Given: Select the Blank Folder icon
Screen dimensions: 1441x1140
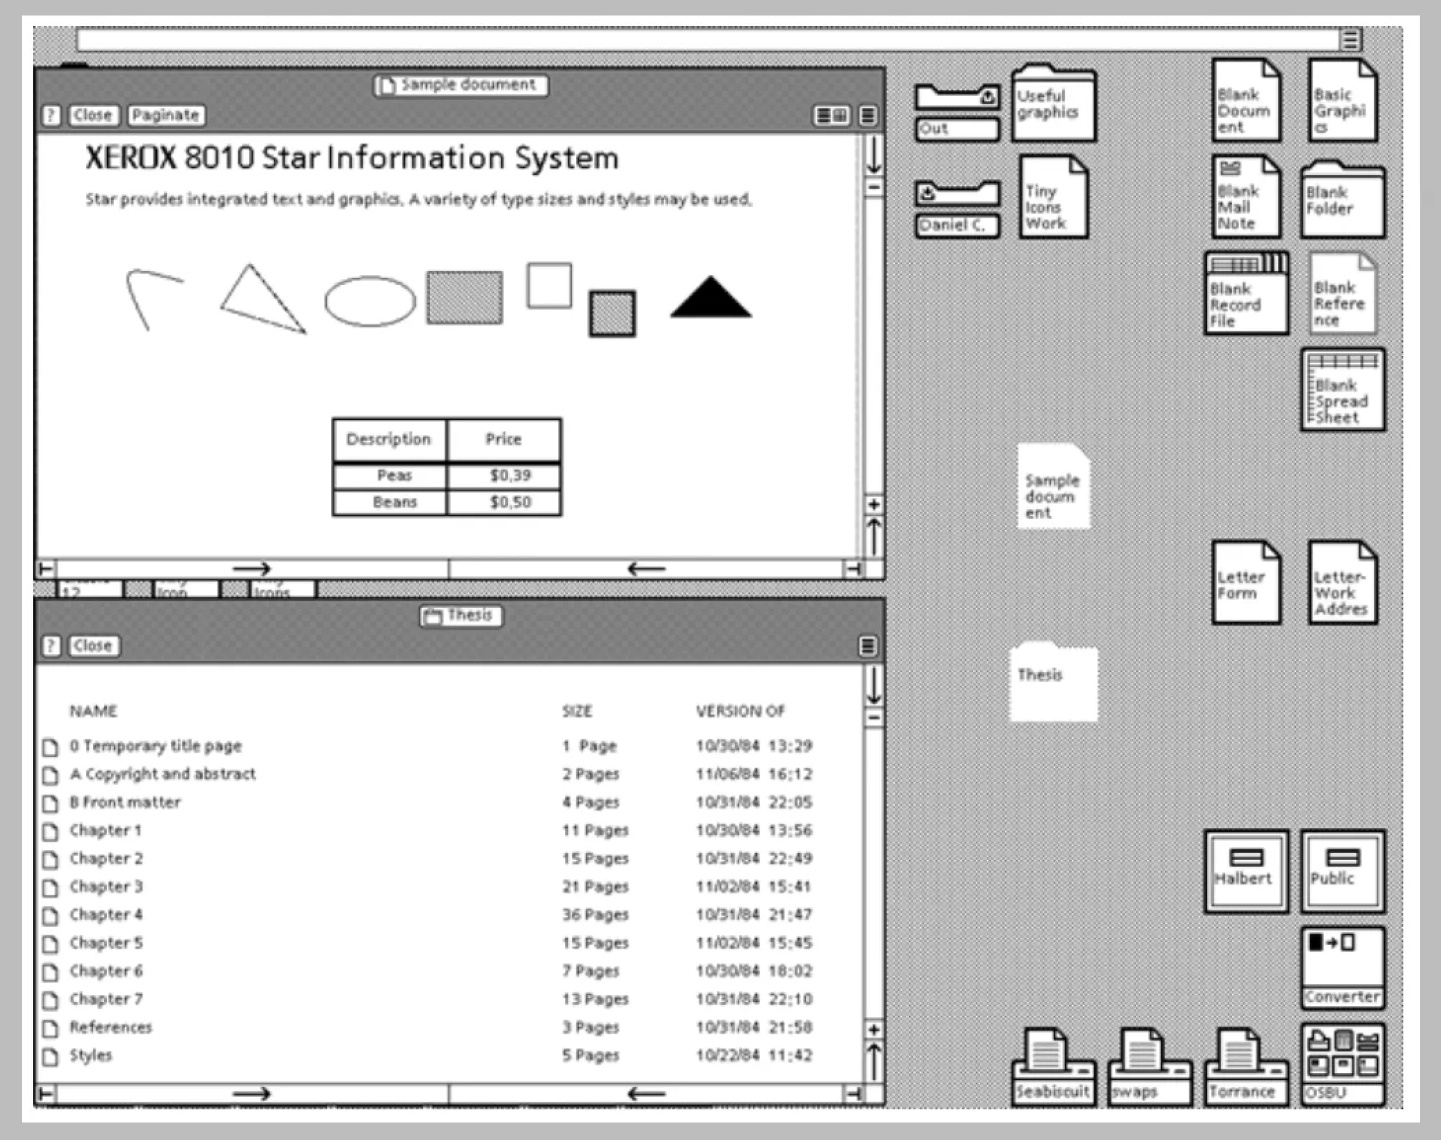Looking at the screenshot, I should (x=1343, y=200).
